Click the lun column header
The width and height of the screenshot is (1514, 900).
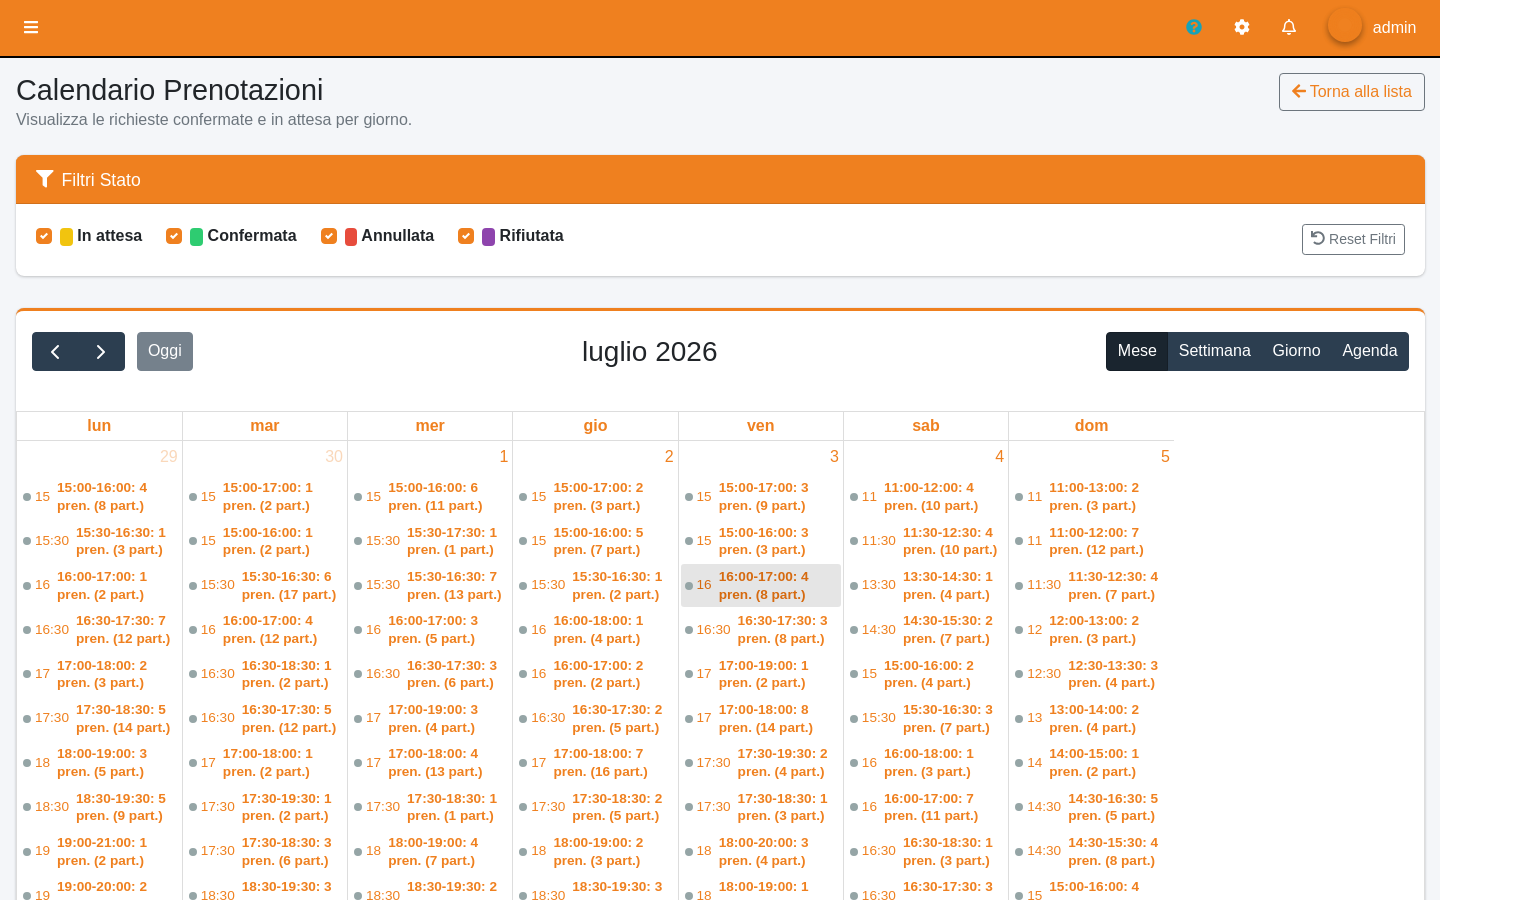(x=99, y=426)
